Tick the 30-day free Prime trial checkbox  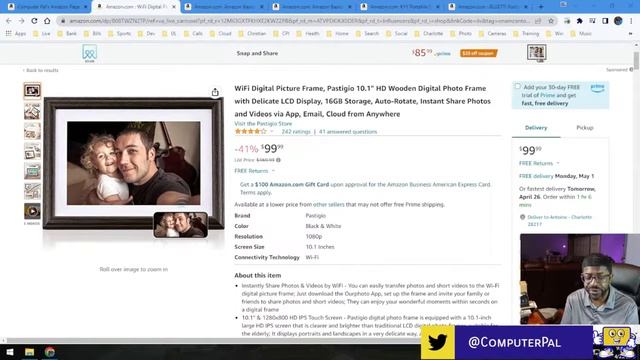(518, 87)
